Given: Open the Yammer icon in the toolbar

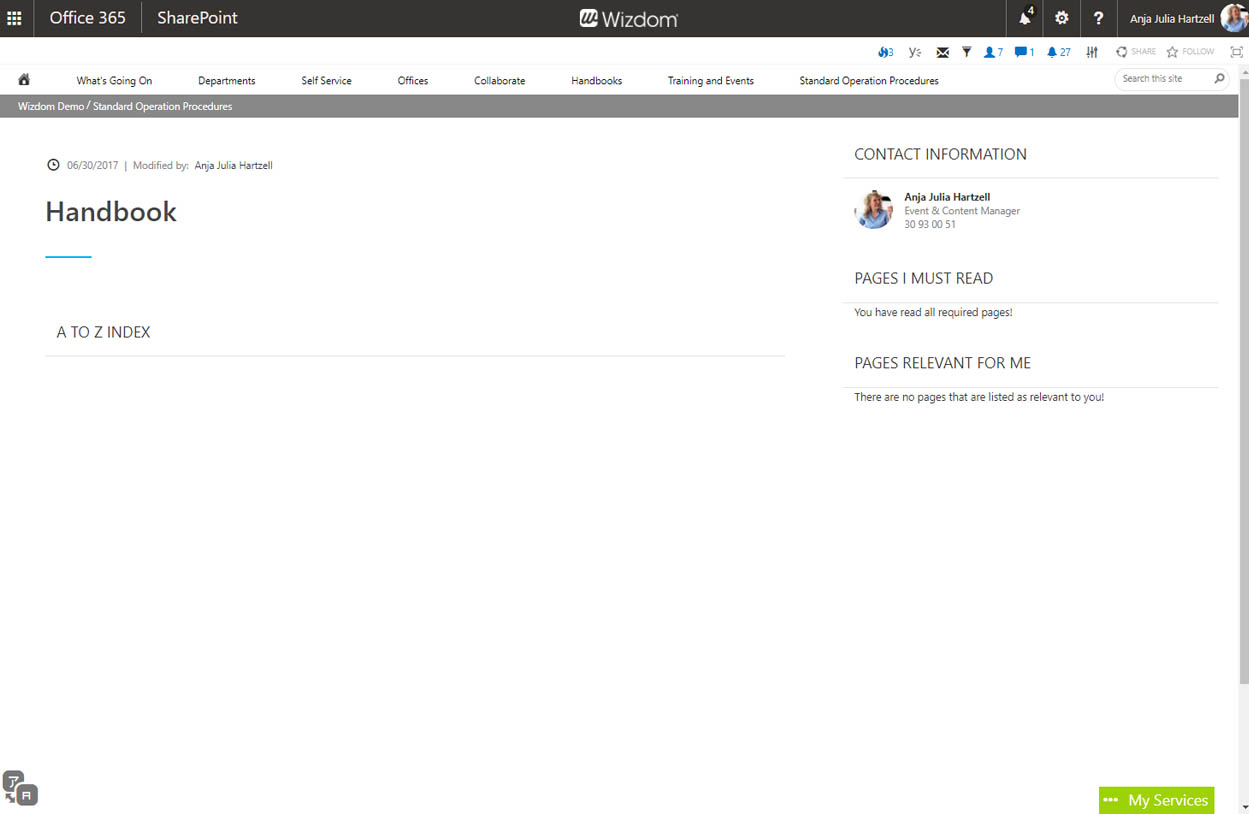Looking at the screenshot, I should [914, 52].
